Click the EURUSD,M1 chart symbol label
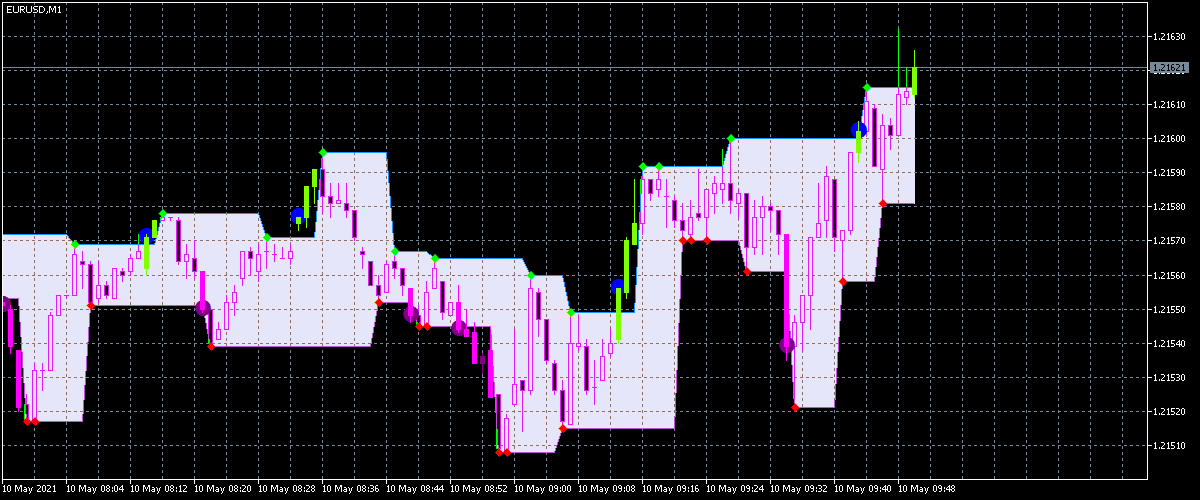Image resolution: width=1200 pixels, height=500 pixels. click(32, 9)
